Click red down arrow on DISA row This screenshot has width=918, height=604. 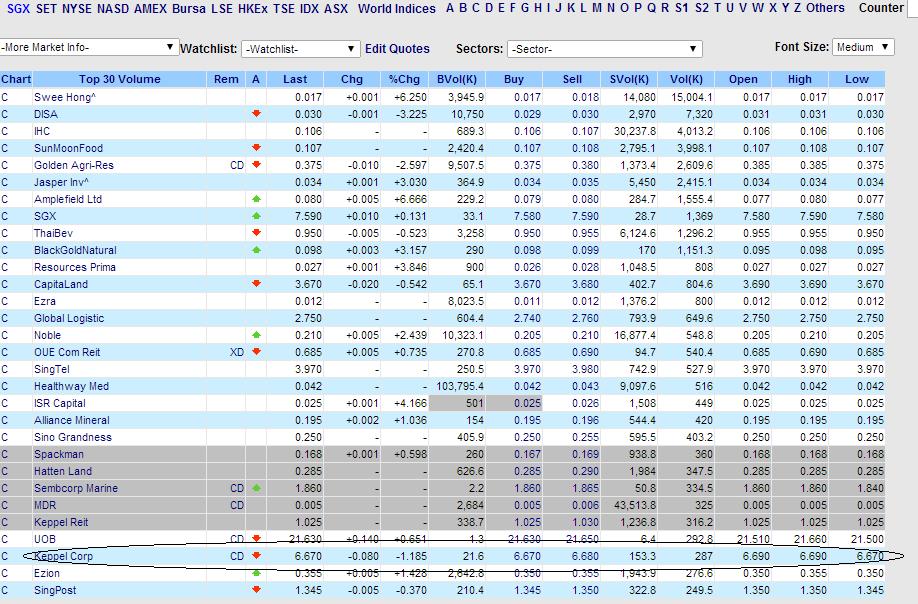pyautogui.click(x=256, y=114)
